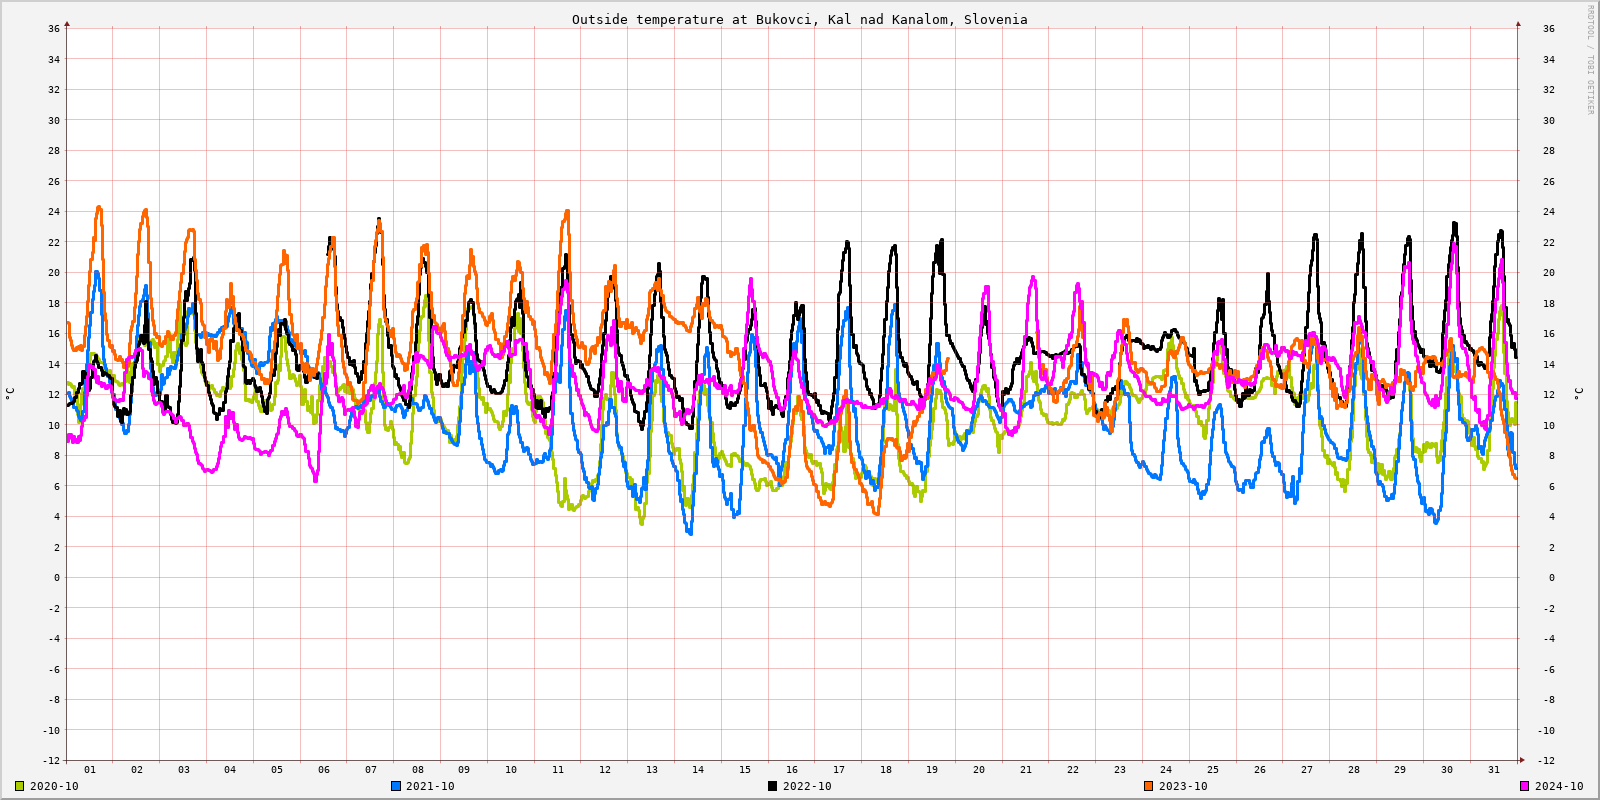Click day "27" on the x-axis
This screenshot has width=1600, height=800.
click(1307, 770)
